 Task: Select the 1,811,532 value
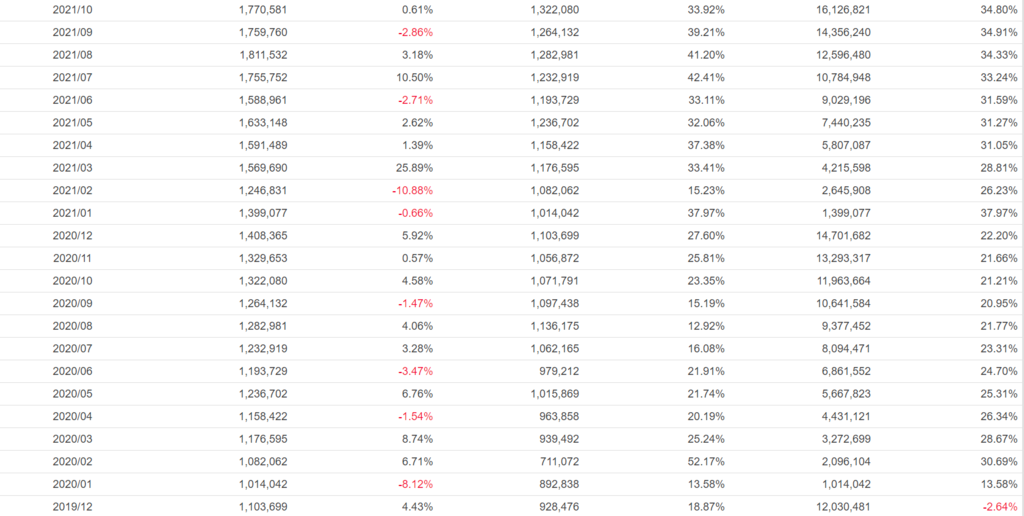pyautogui.click(x=264, y=55)
